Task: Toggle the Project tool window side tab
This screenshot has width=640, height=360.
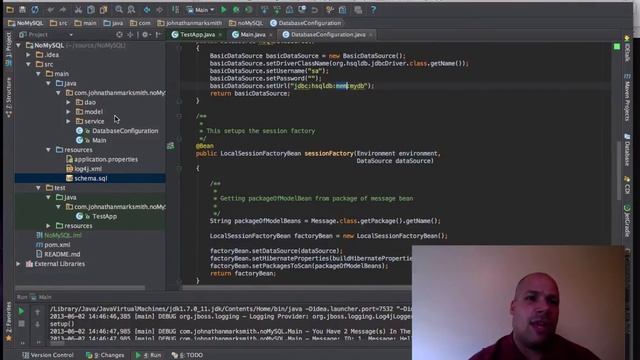Action: click(8, 49)
